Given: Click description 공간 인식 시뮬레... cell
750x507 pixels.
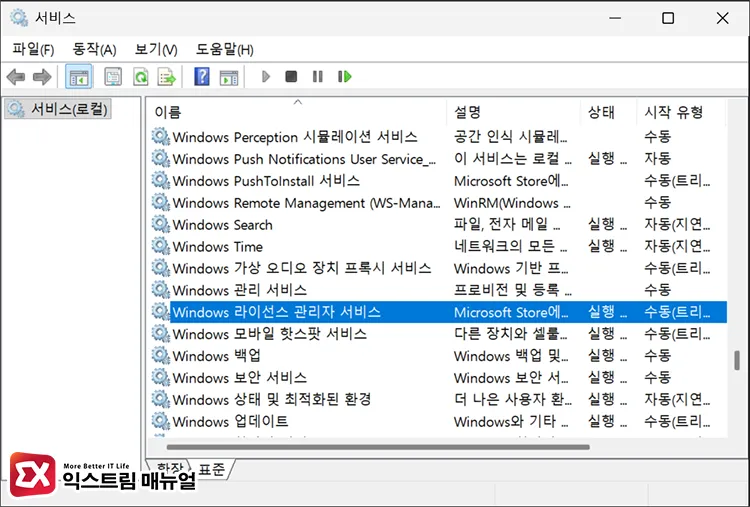Looking at the screenshot, I should click(510, 137).
